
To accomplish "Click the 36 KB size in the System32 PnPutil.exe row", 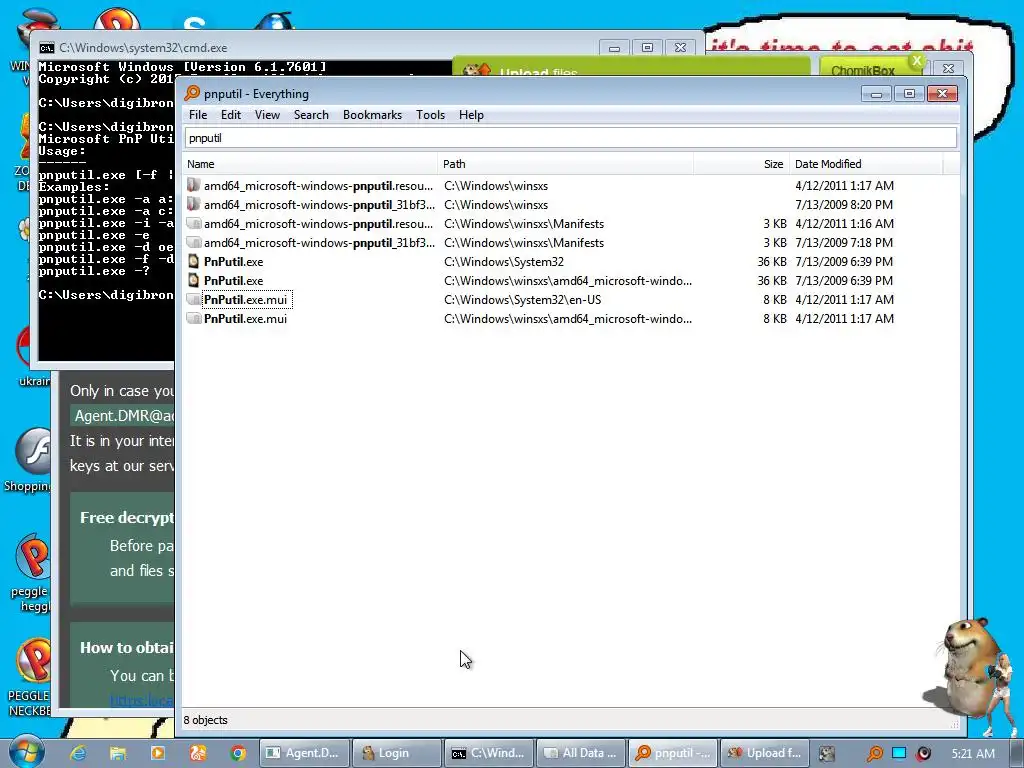I will click(x=772, y=262).
